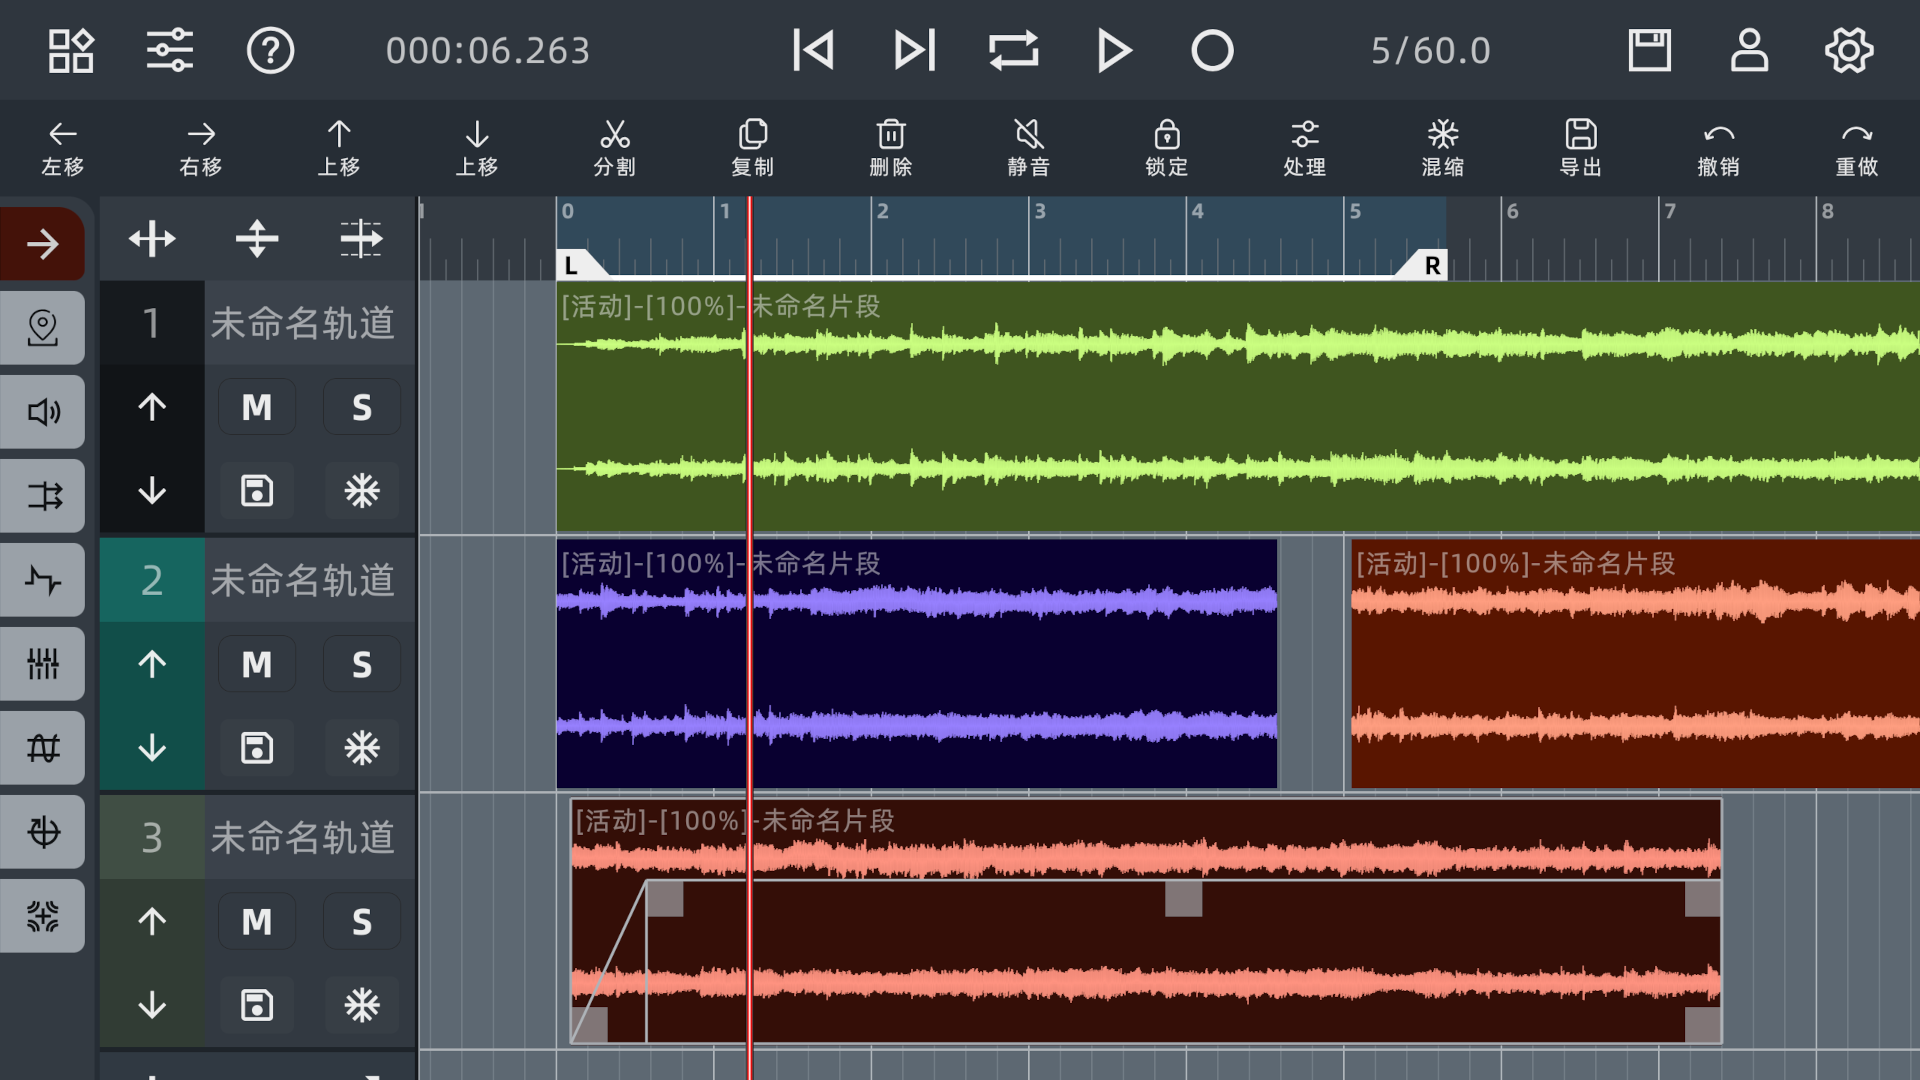Select track 3 number label
Image resolution: width=1920 pixels, height=1080 pixels.
click(152, 837)
